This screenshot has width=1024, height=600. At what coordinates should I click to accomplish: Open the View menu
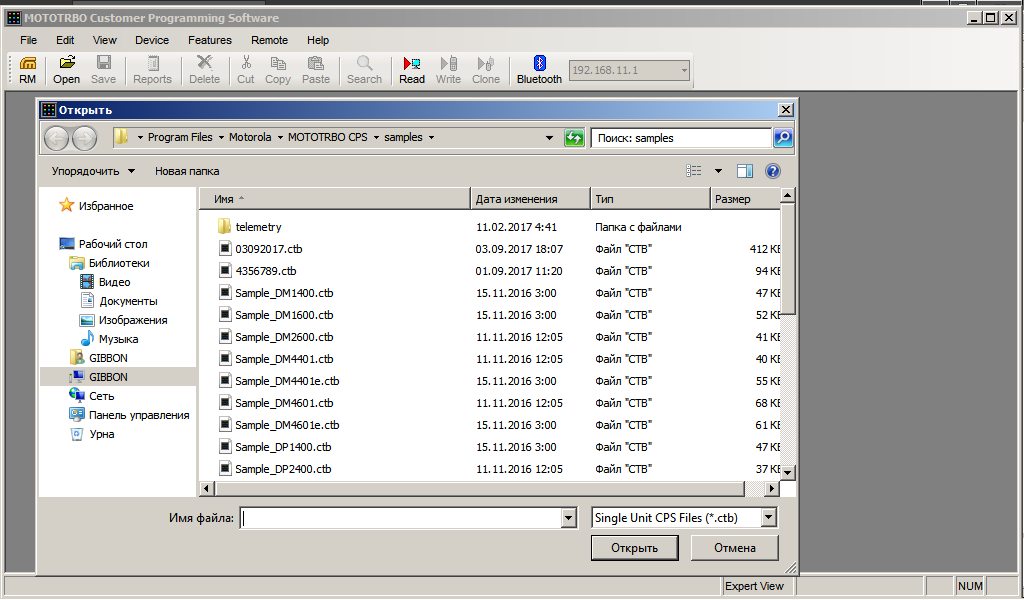pyautogui.click(x=104, y=40)
